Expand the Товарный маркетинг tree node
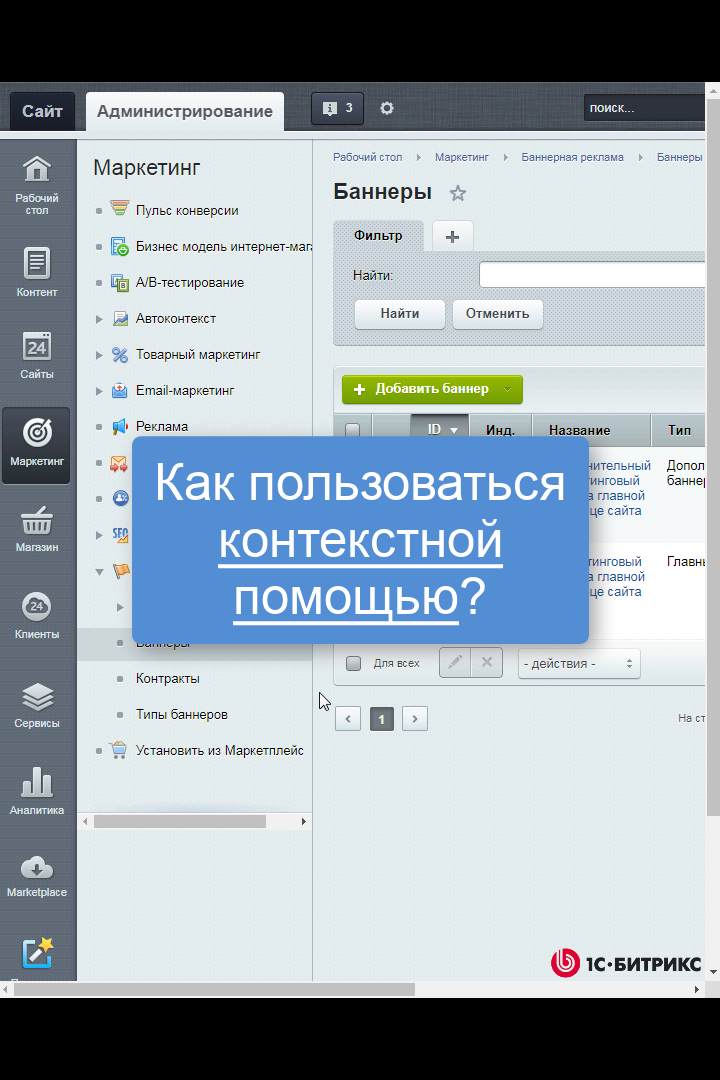Screen dimensions: 720x1080 99,355
